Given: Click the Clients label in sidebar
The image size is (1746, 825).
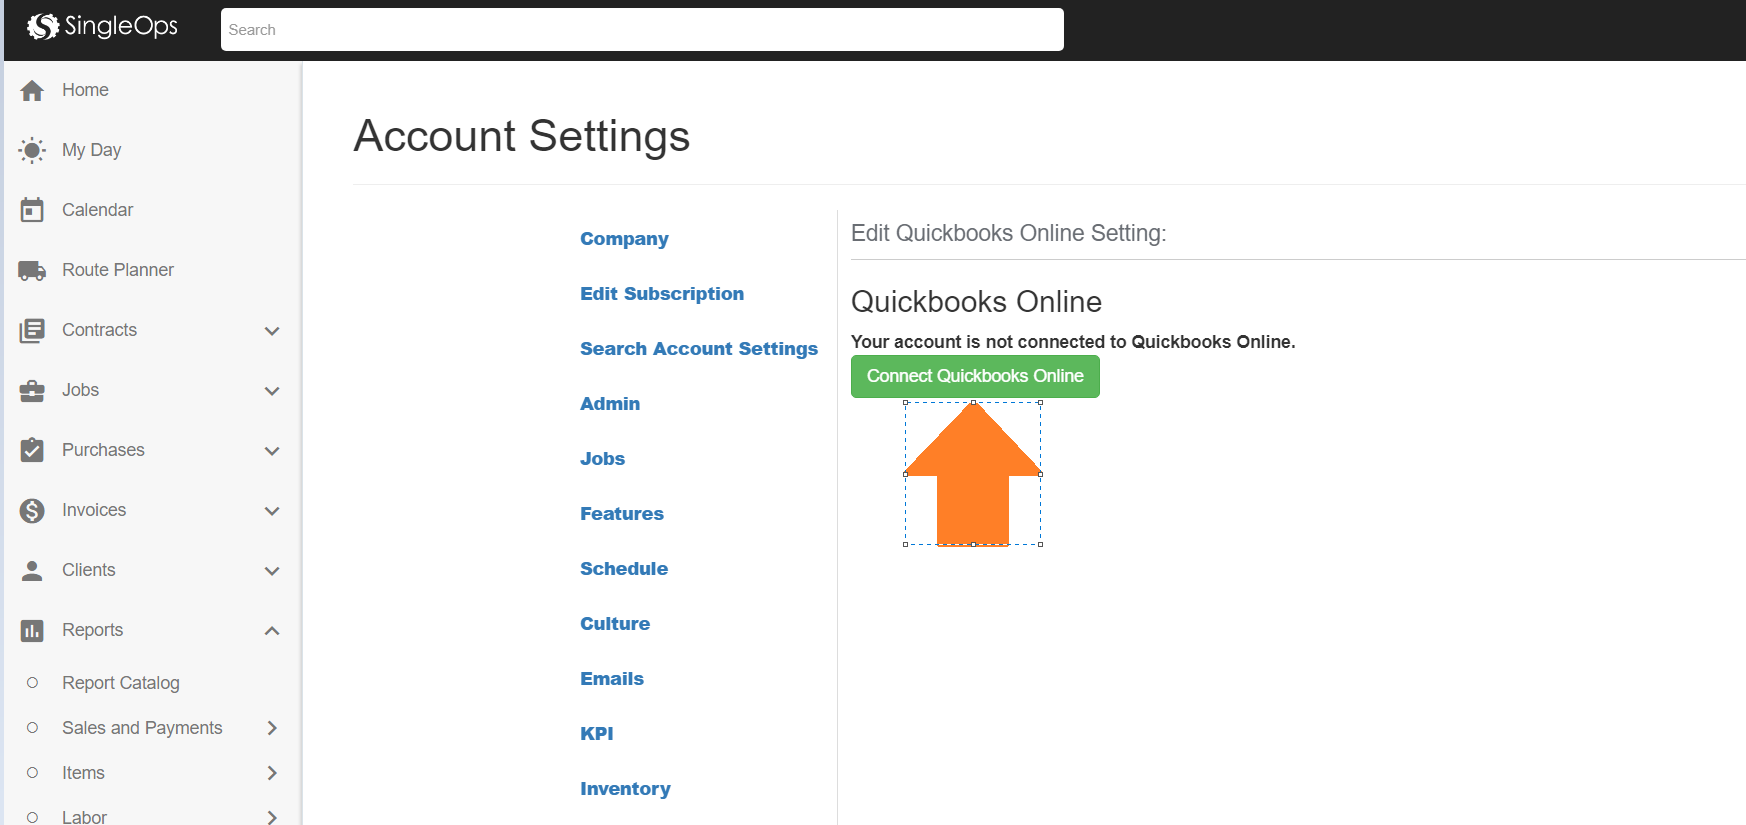Looking at the screenshot, I should coord(88,570).
